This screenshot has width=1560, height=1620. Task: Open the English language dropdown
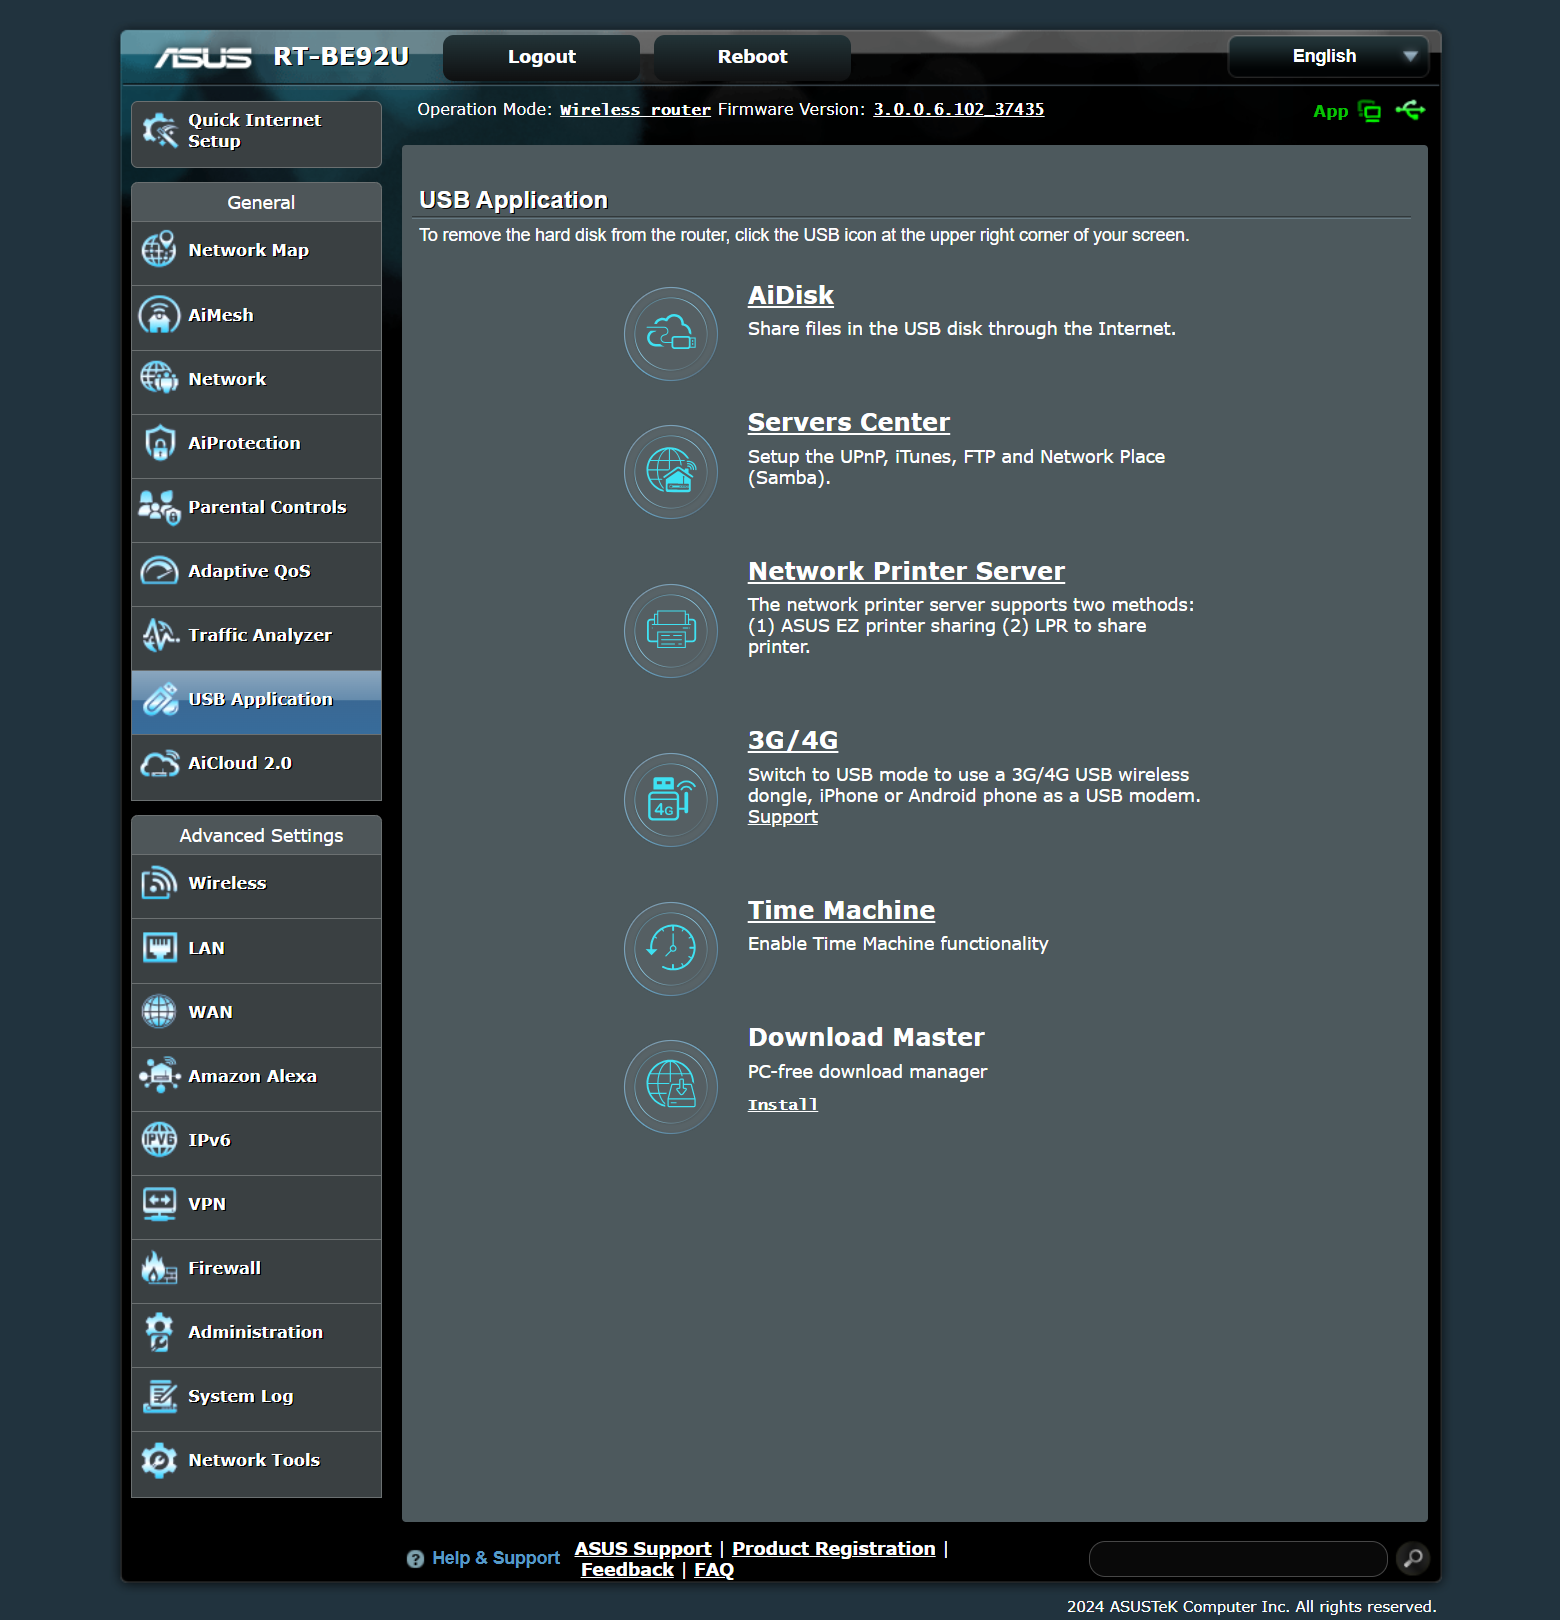coord(1328,56)
